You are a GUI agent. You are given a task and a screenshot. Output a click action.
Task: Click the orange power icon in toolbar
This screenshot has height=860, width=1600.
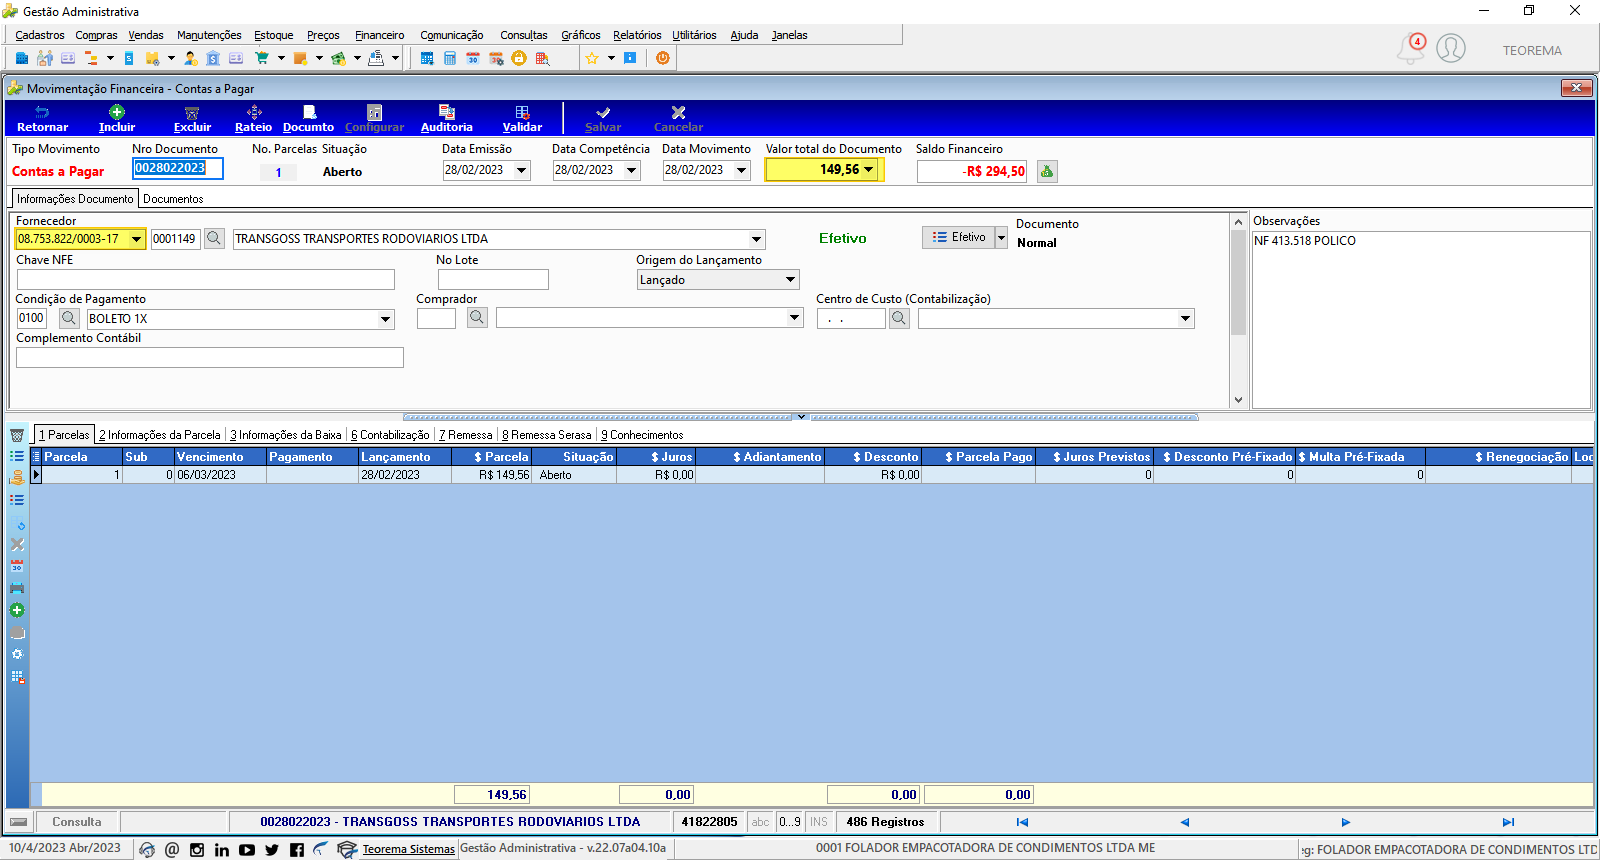pos(663,58)
